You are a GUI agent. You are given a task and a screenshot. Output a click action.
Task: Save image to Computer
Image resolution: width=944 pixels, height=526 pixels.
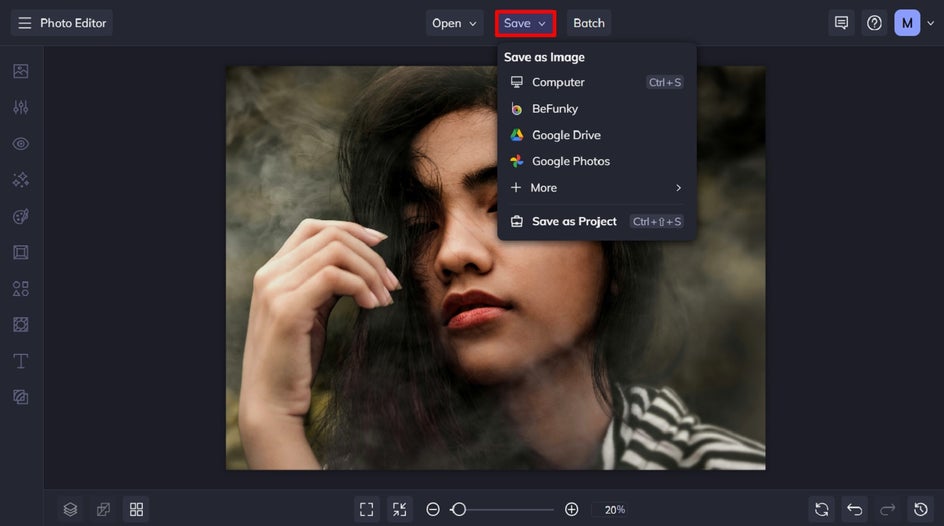[597, 82]
